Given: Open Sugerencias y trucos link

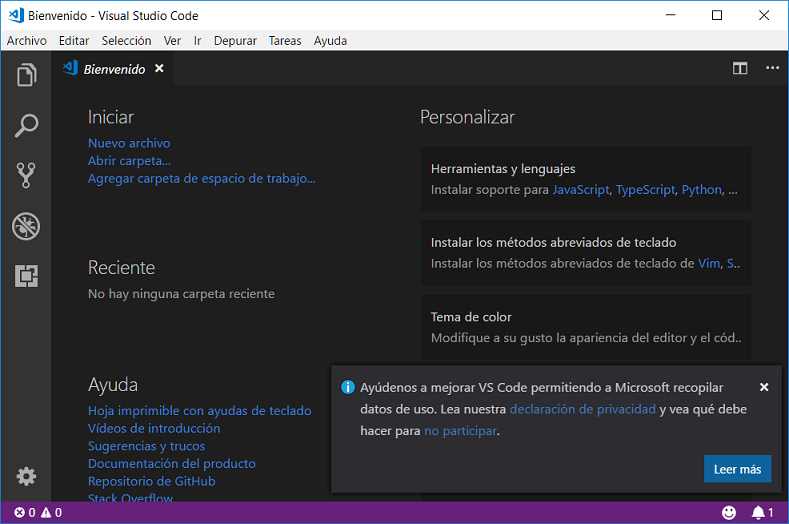Looking at the screenshot, I should (x=146, y=446).
